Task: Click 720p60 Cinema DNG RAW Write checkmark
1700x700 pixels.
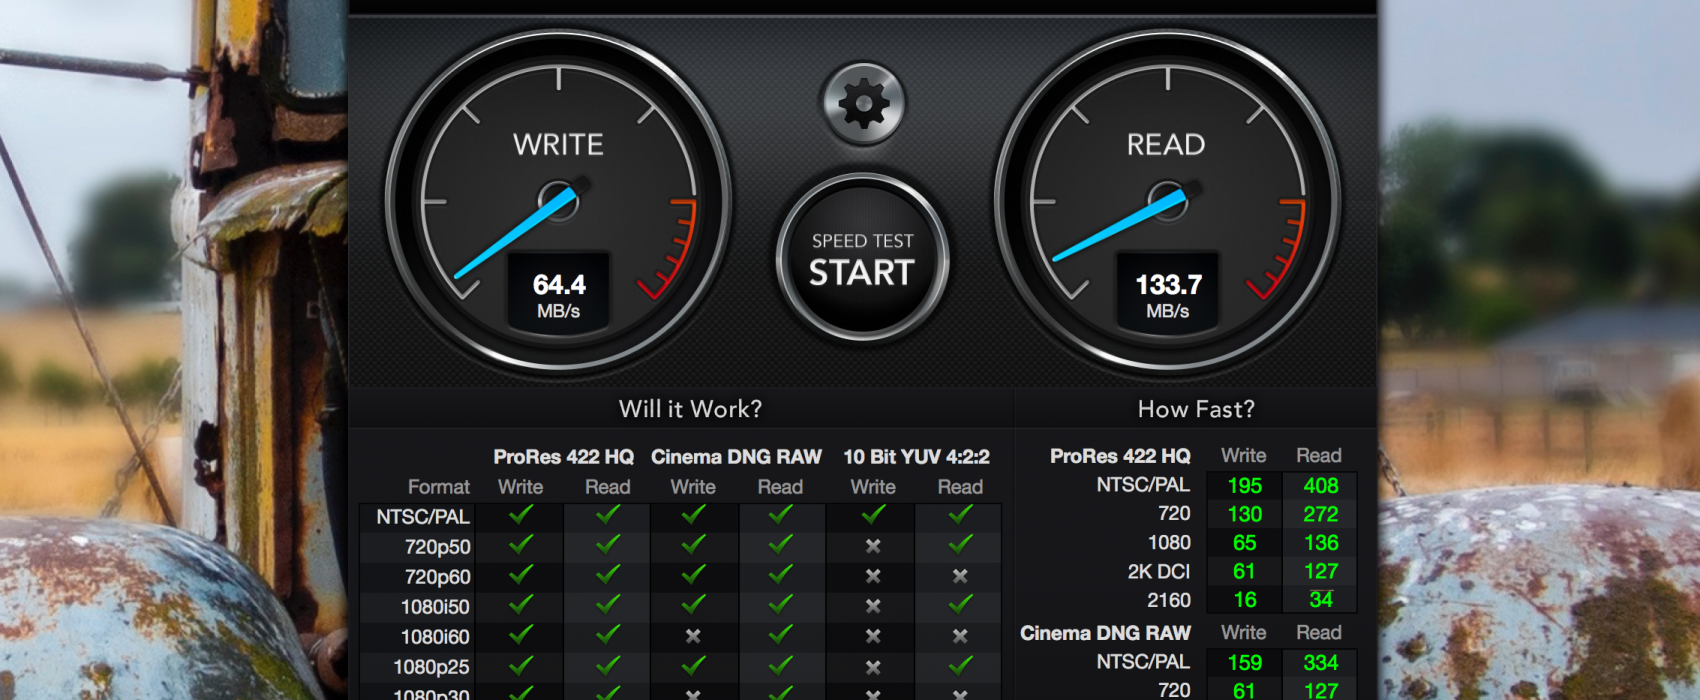Action: coord(693,575)
